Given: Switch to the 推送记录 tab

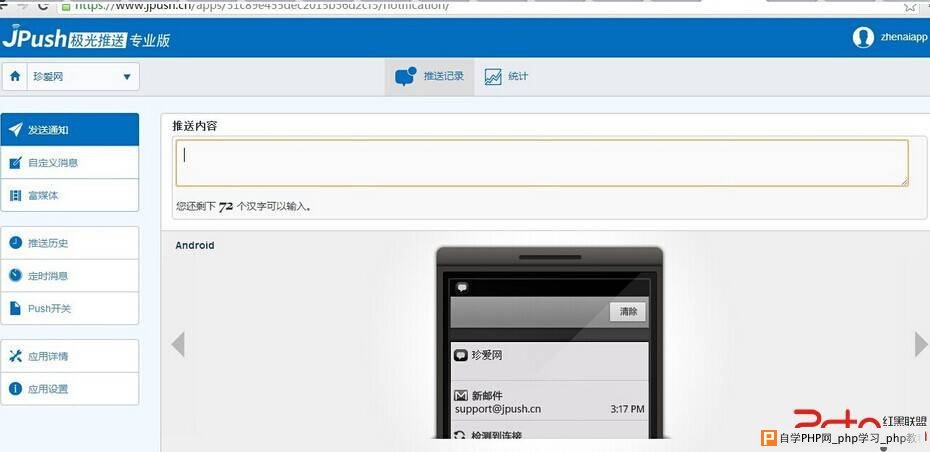Looking at the screenshot, I should (x=429, y=77).
